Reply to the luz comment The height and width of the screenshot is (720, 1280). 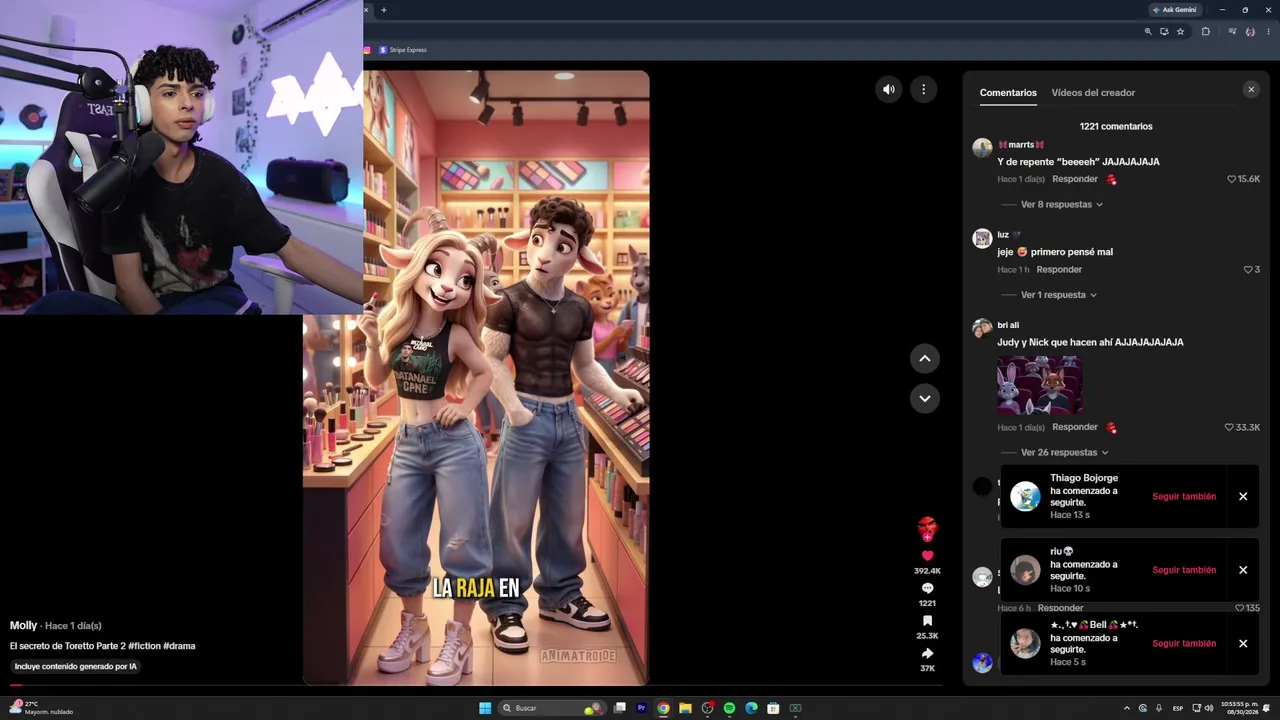tap(1059, 270)
